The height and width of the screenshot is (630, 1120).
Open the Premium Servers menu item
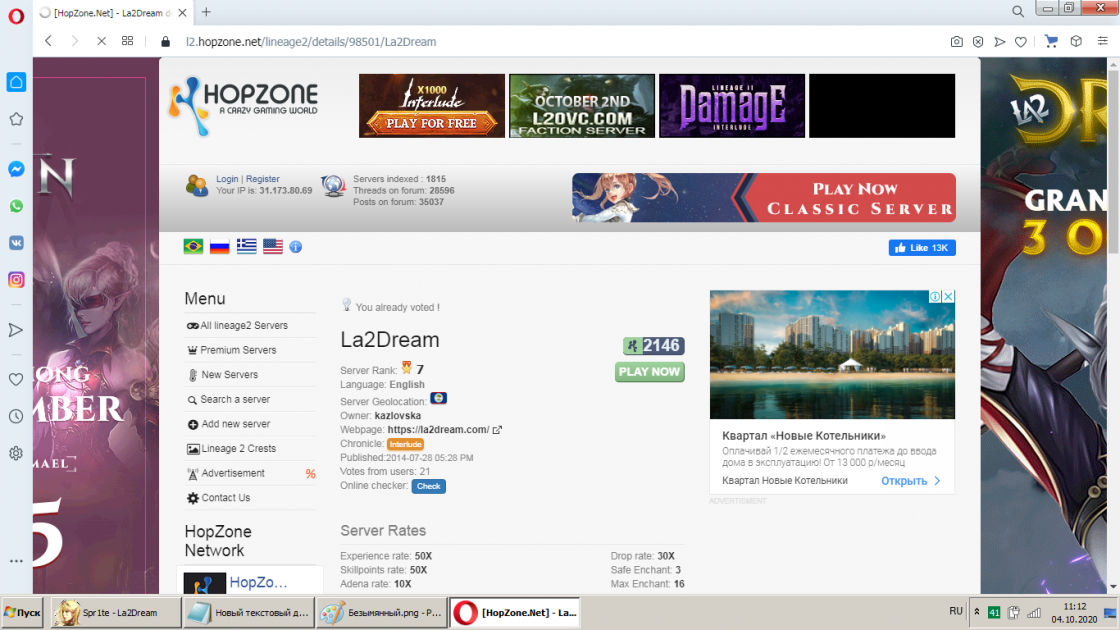coord(238,350)
